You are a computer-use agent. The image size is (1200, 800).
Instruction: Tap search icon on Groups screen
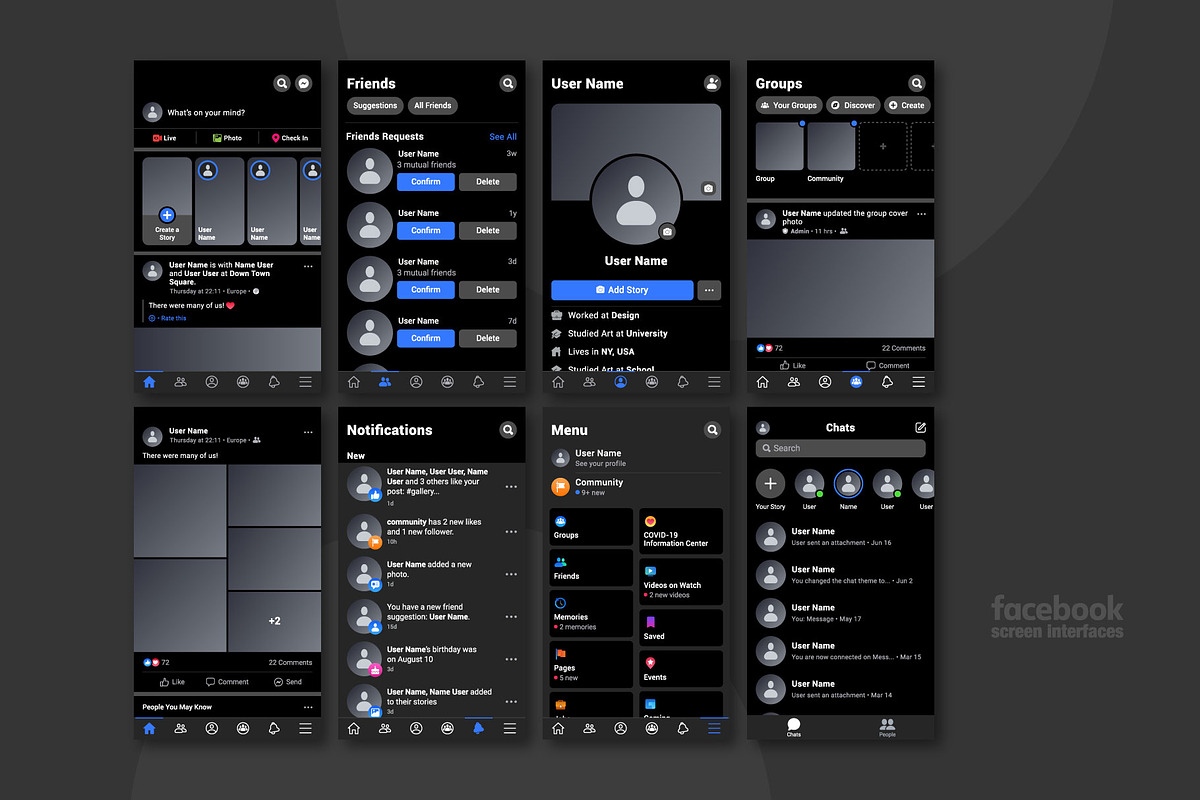click(x=916, y=84)
